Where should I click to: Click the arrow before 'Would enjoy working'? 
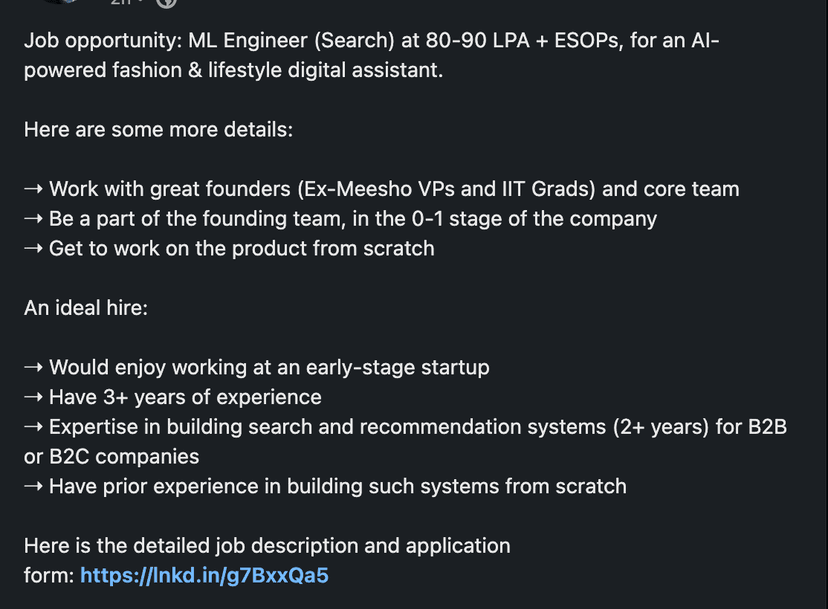[34, 367]
